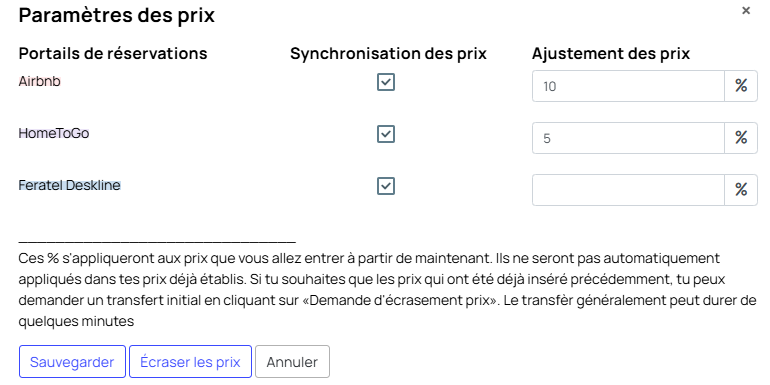Close the Paramètres des prix dialog
The height and width of the screenshot is (385, 770).
(746, 10)
